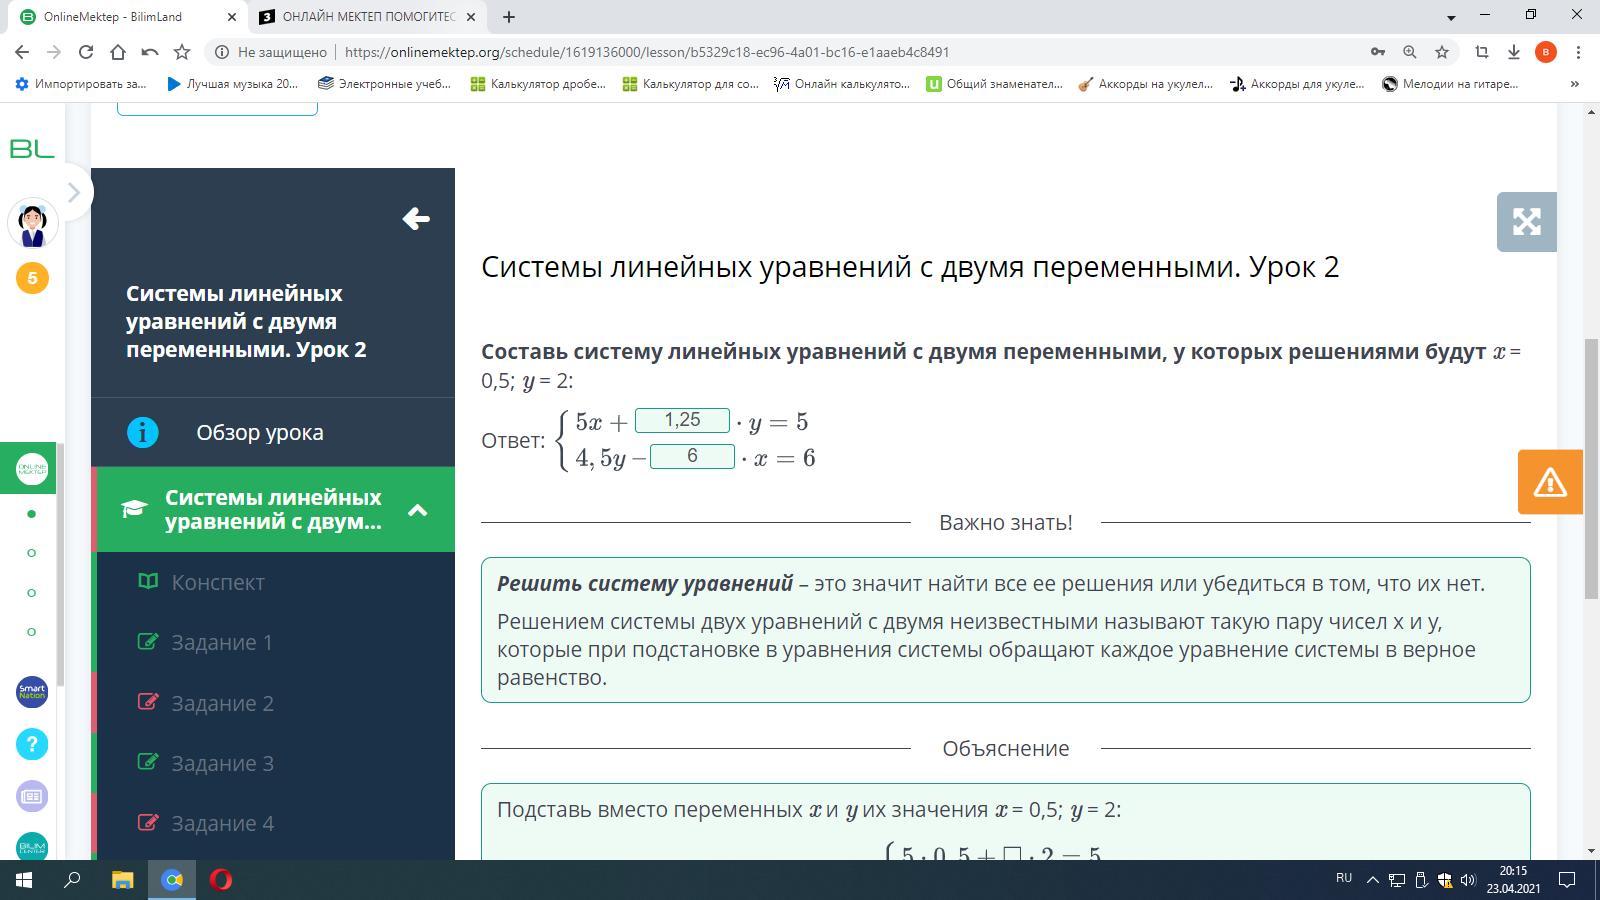Screen dimensions: 1600x900
Task: Expand the sidebar with the chevron handle
Action: tap(73, 192)
